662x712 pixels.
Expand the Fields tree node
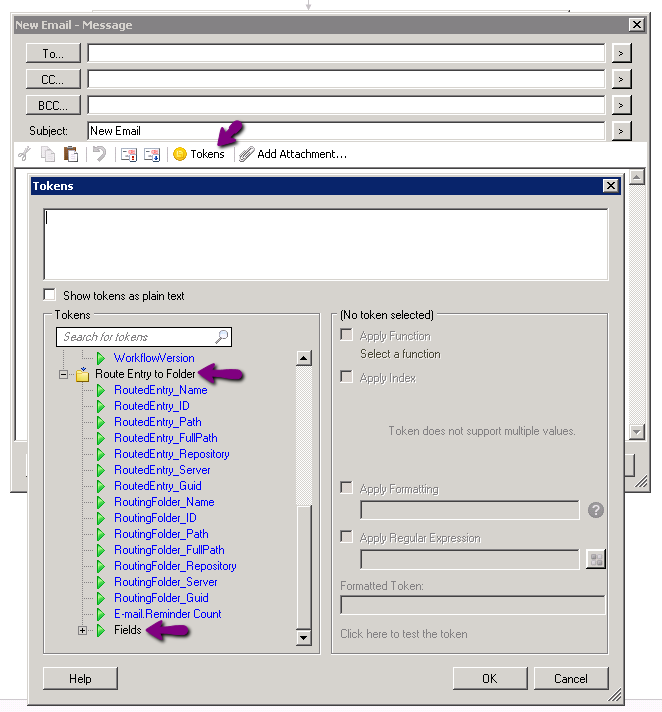click(82, 630)
